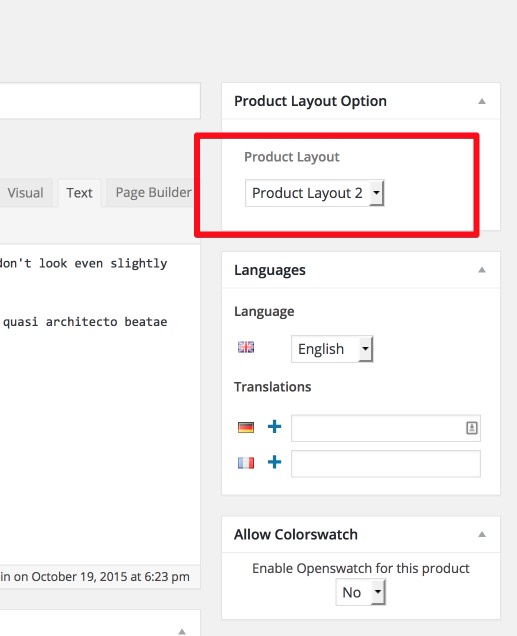Click the German translation input field
Viewport: 517px width, 636px height.
386,428
